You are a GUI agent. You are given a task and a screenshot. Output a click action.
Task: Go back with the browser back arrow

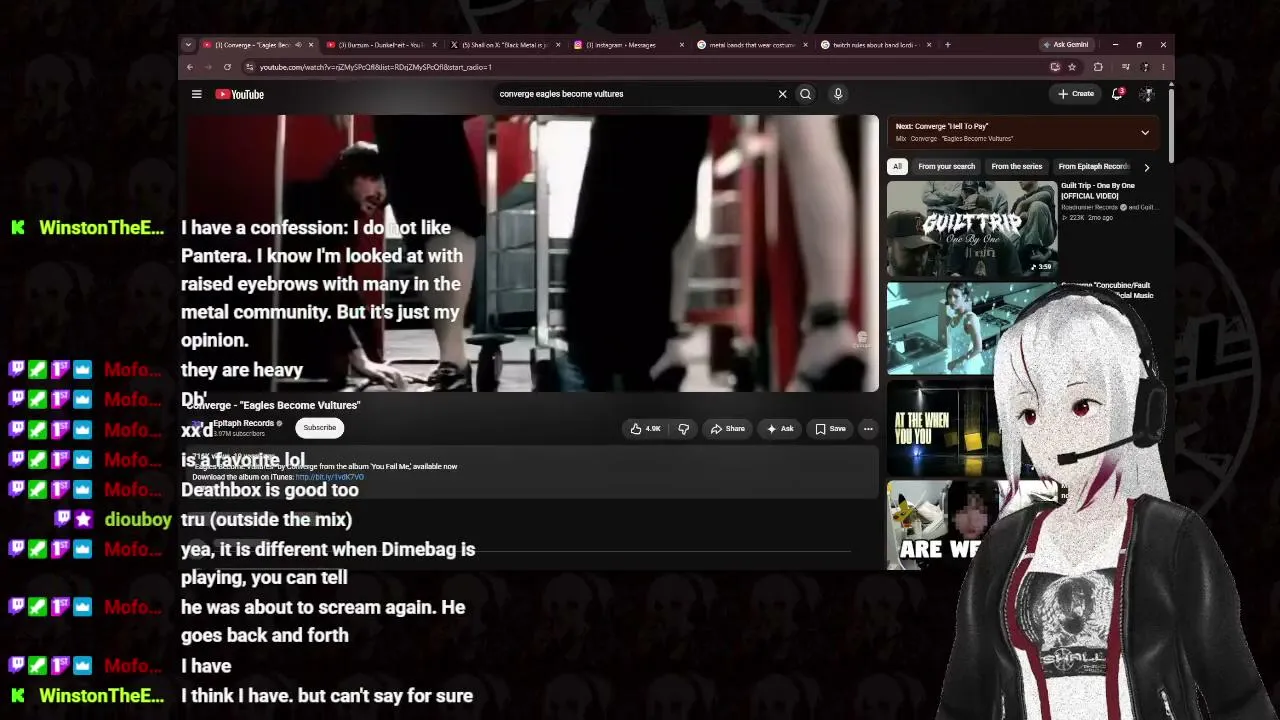click(190, 67)
